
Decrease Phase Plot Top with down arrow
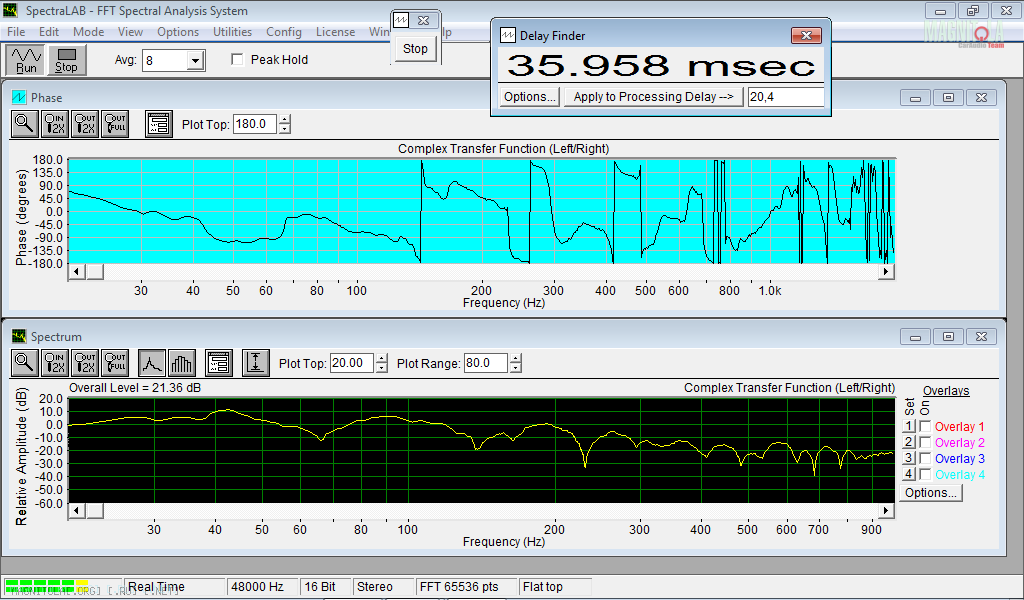tap(285, 129)
